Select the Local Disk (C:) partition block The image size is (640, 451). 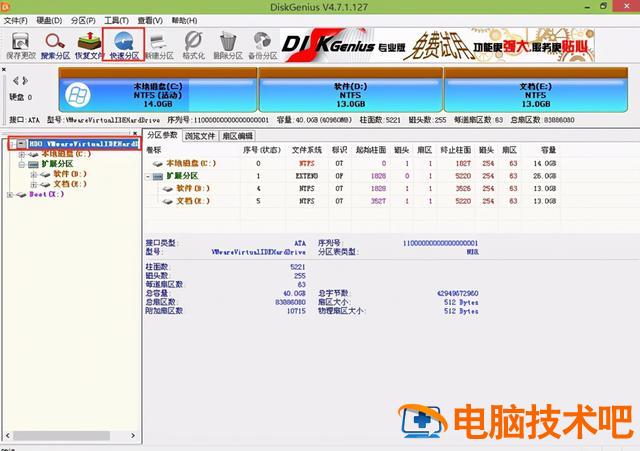coord(158,90)
